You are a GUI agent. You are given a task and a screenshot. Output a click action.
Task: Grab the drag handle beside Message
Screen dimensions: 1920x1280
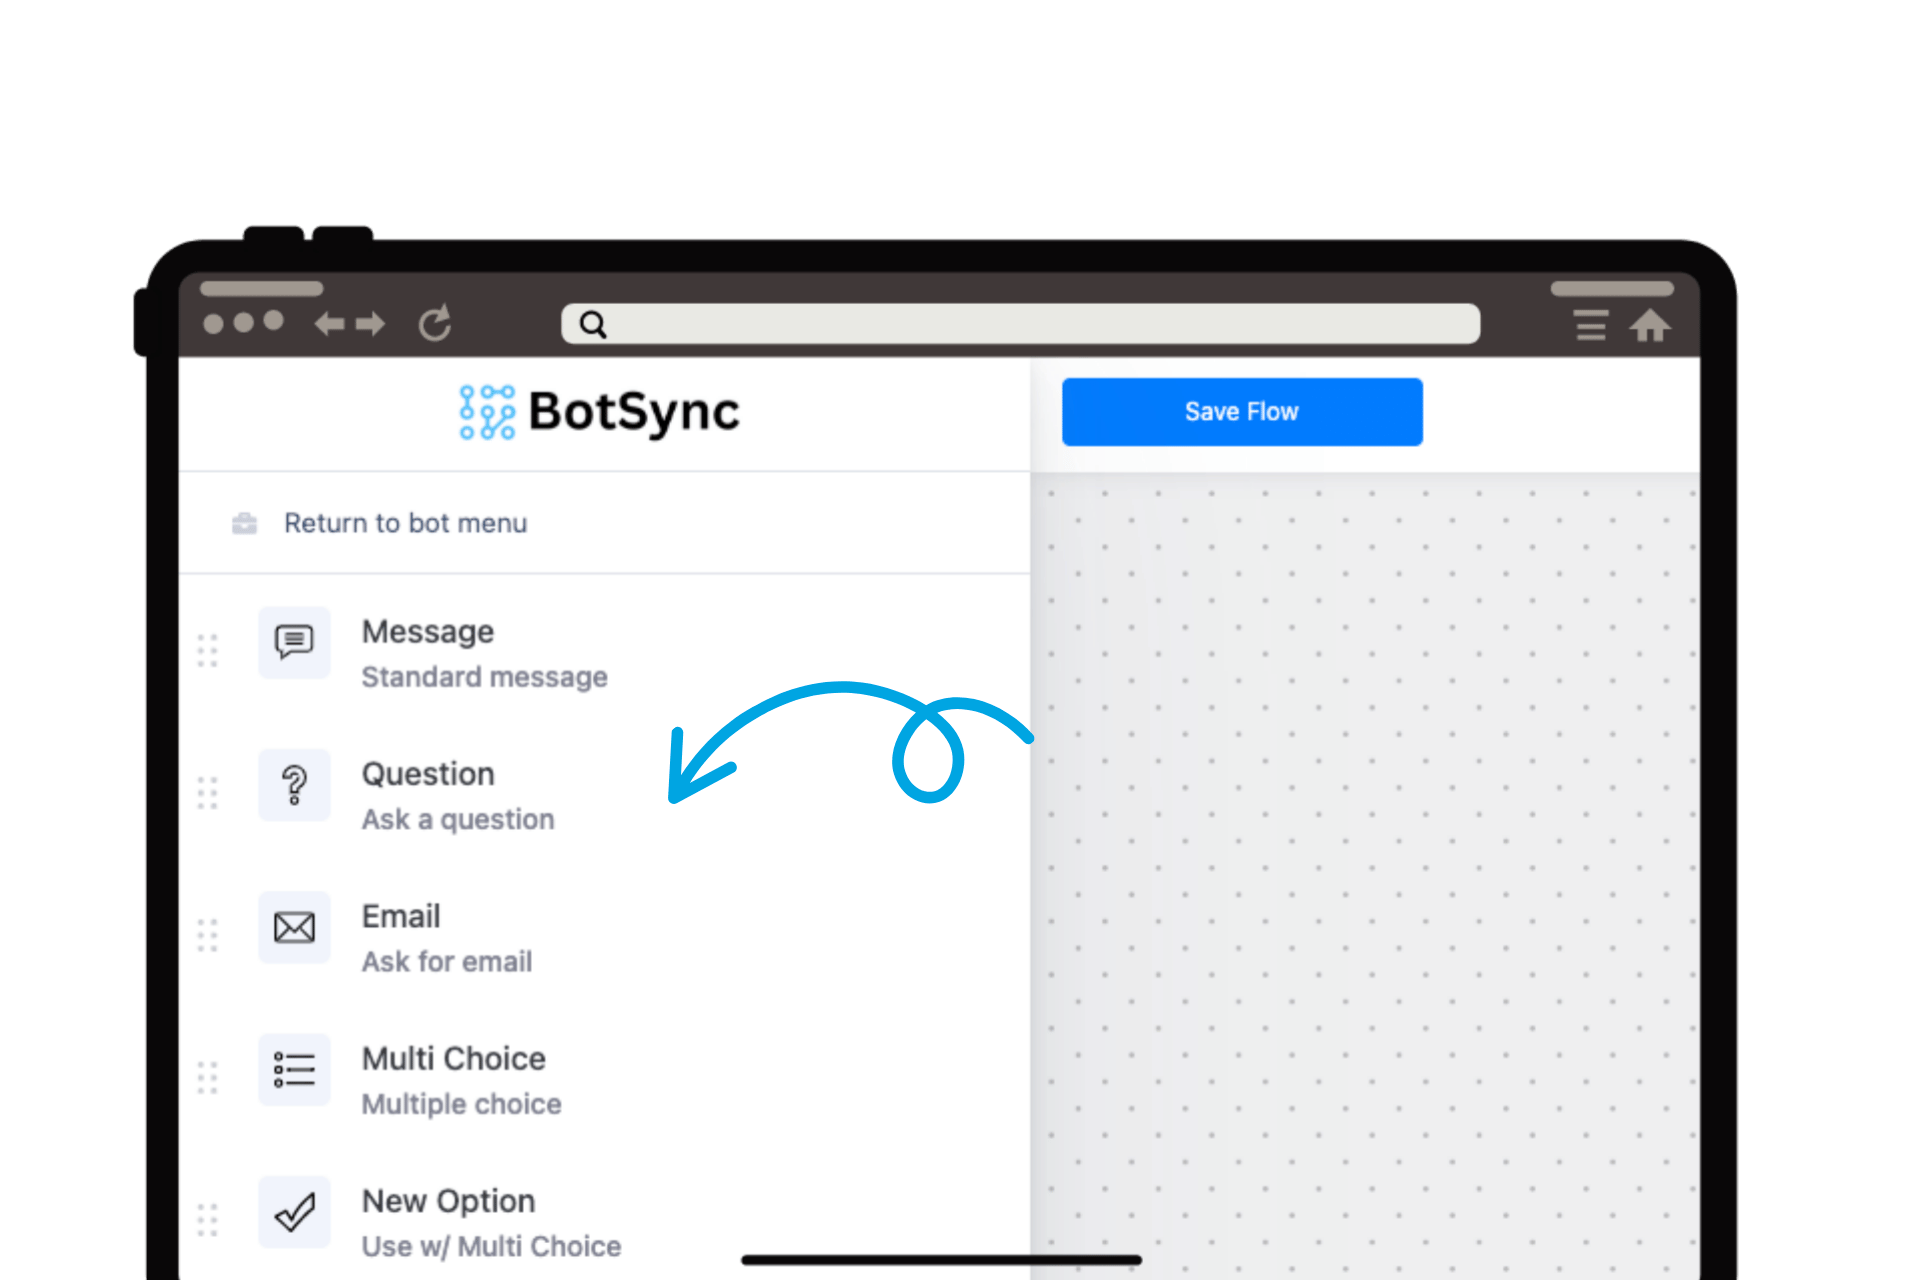[207, 651]
